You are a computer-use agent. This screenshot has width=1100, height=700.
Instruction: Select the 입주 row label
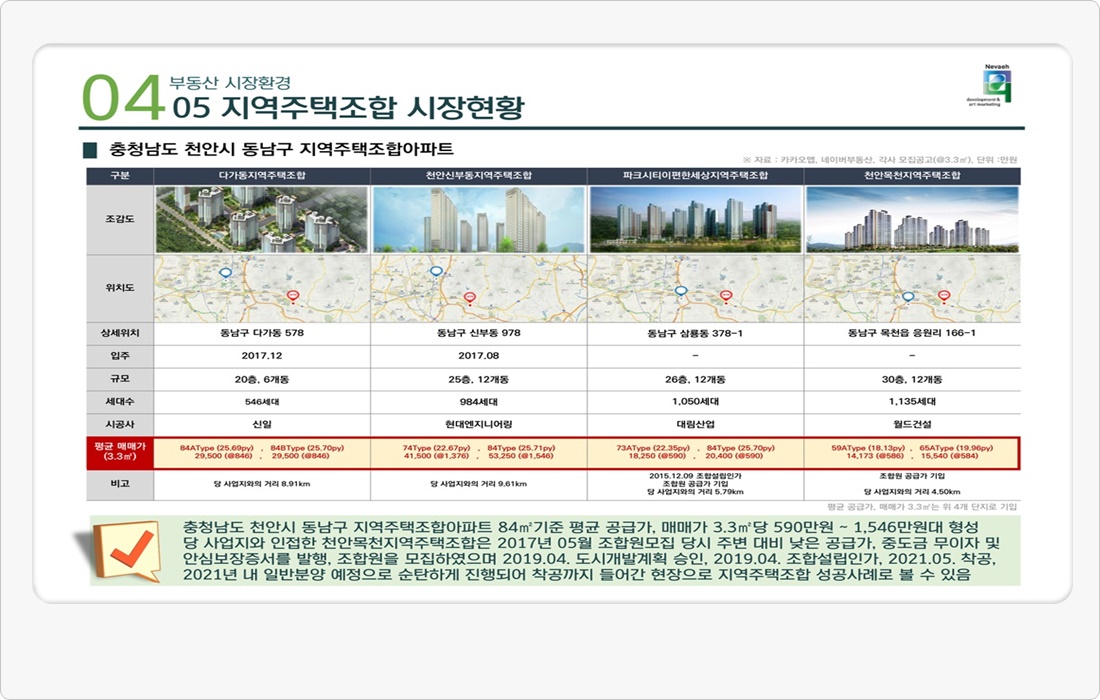pos(120,356)
